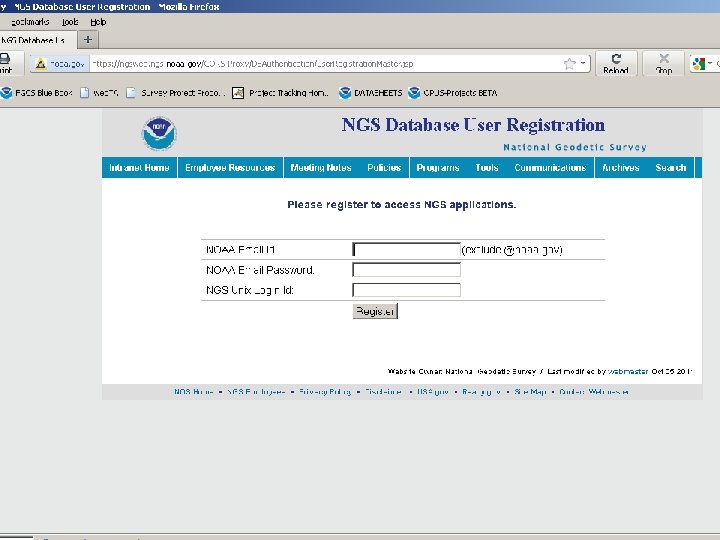Open Meeting Notes nav item
Screen dimensions: 720x540
(321, 168)
